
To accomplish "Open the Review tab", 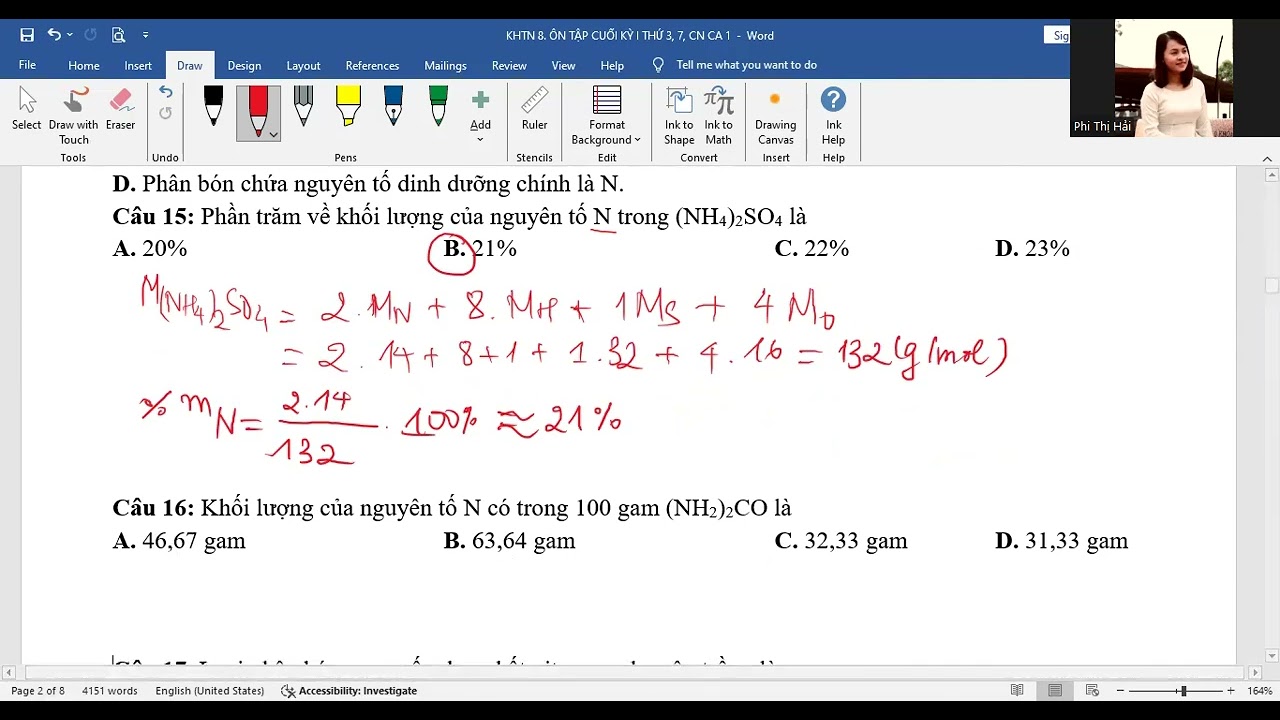I will (x=509, y=65).
